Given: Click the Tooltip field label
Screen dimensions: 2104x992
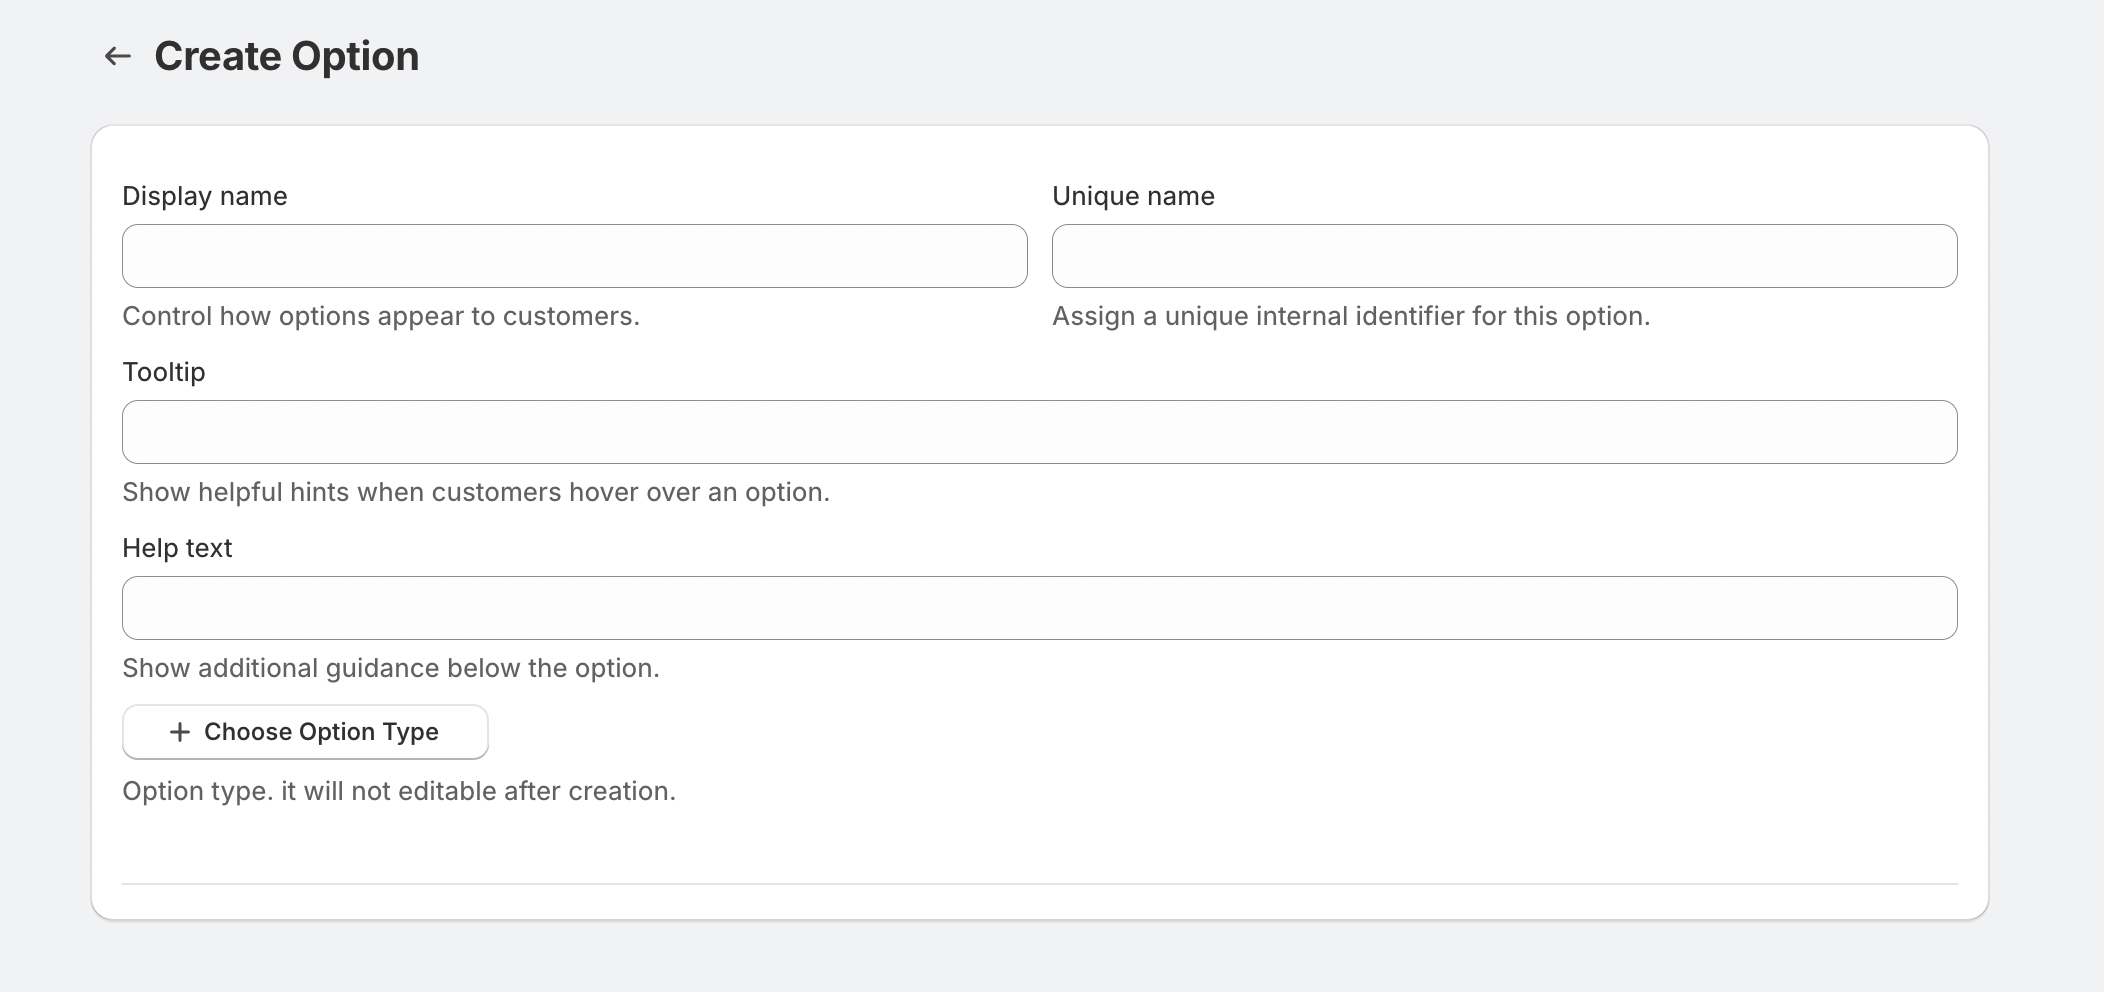Looking at the screenshot, I should [163, 372].
